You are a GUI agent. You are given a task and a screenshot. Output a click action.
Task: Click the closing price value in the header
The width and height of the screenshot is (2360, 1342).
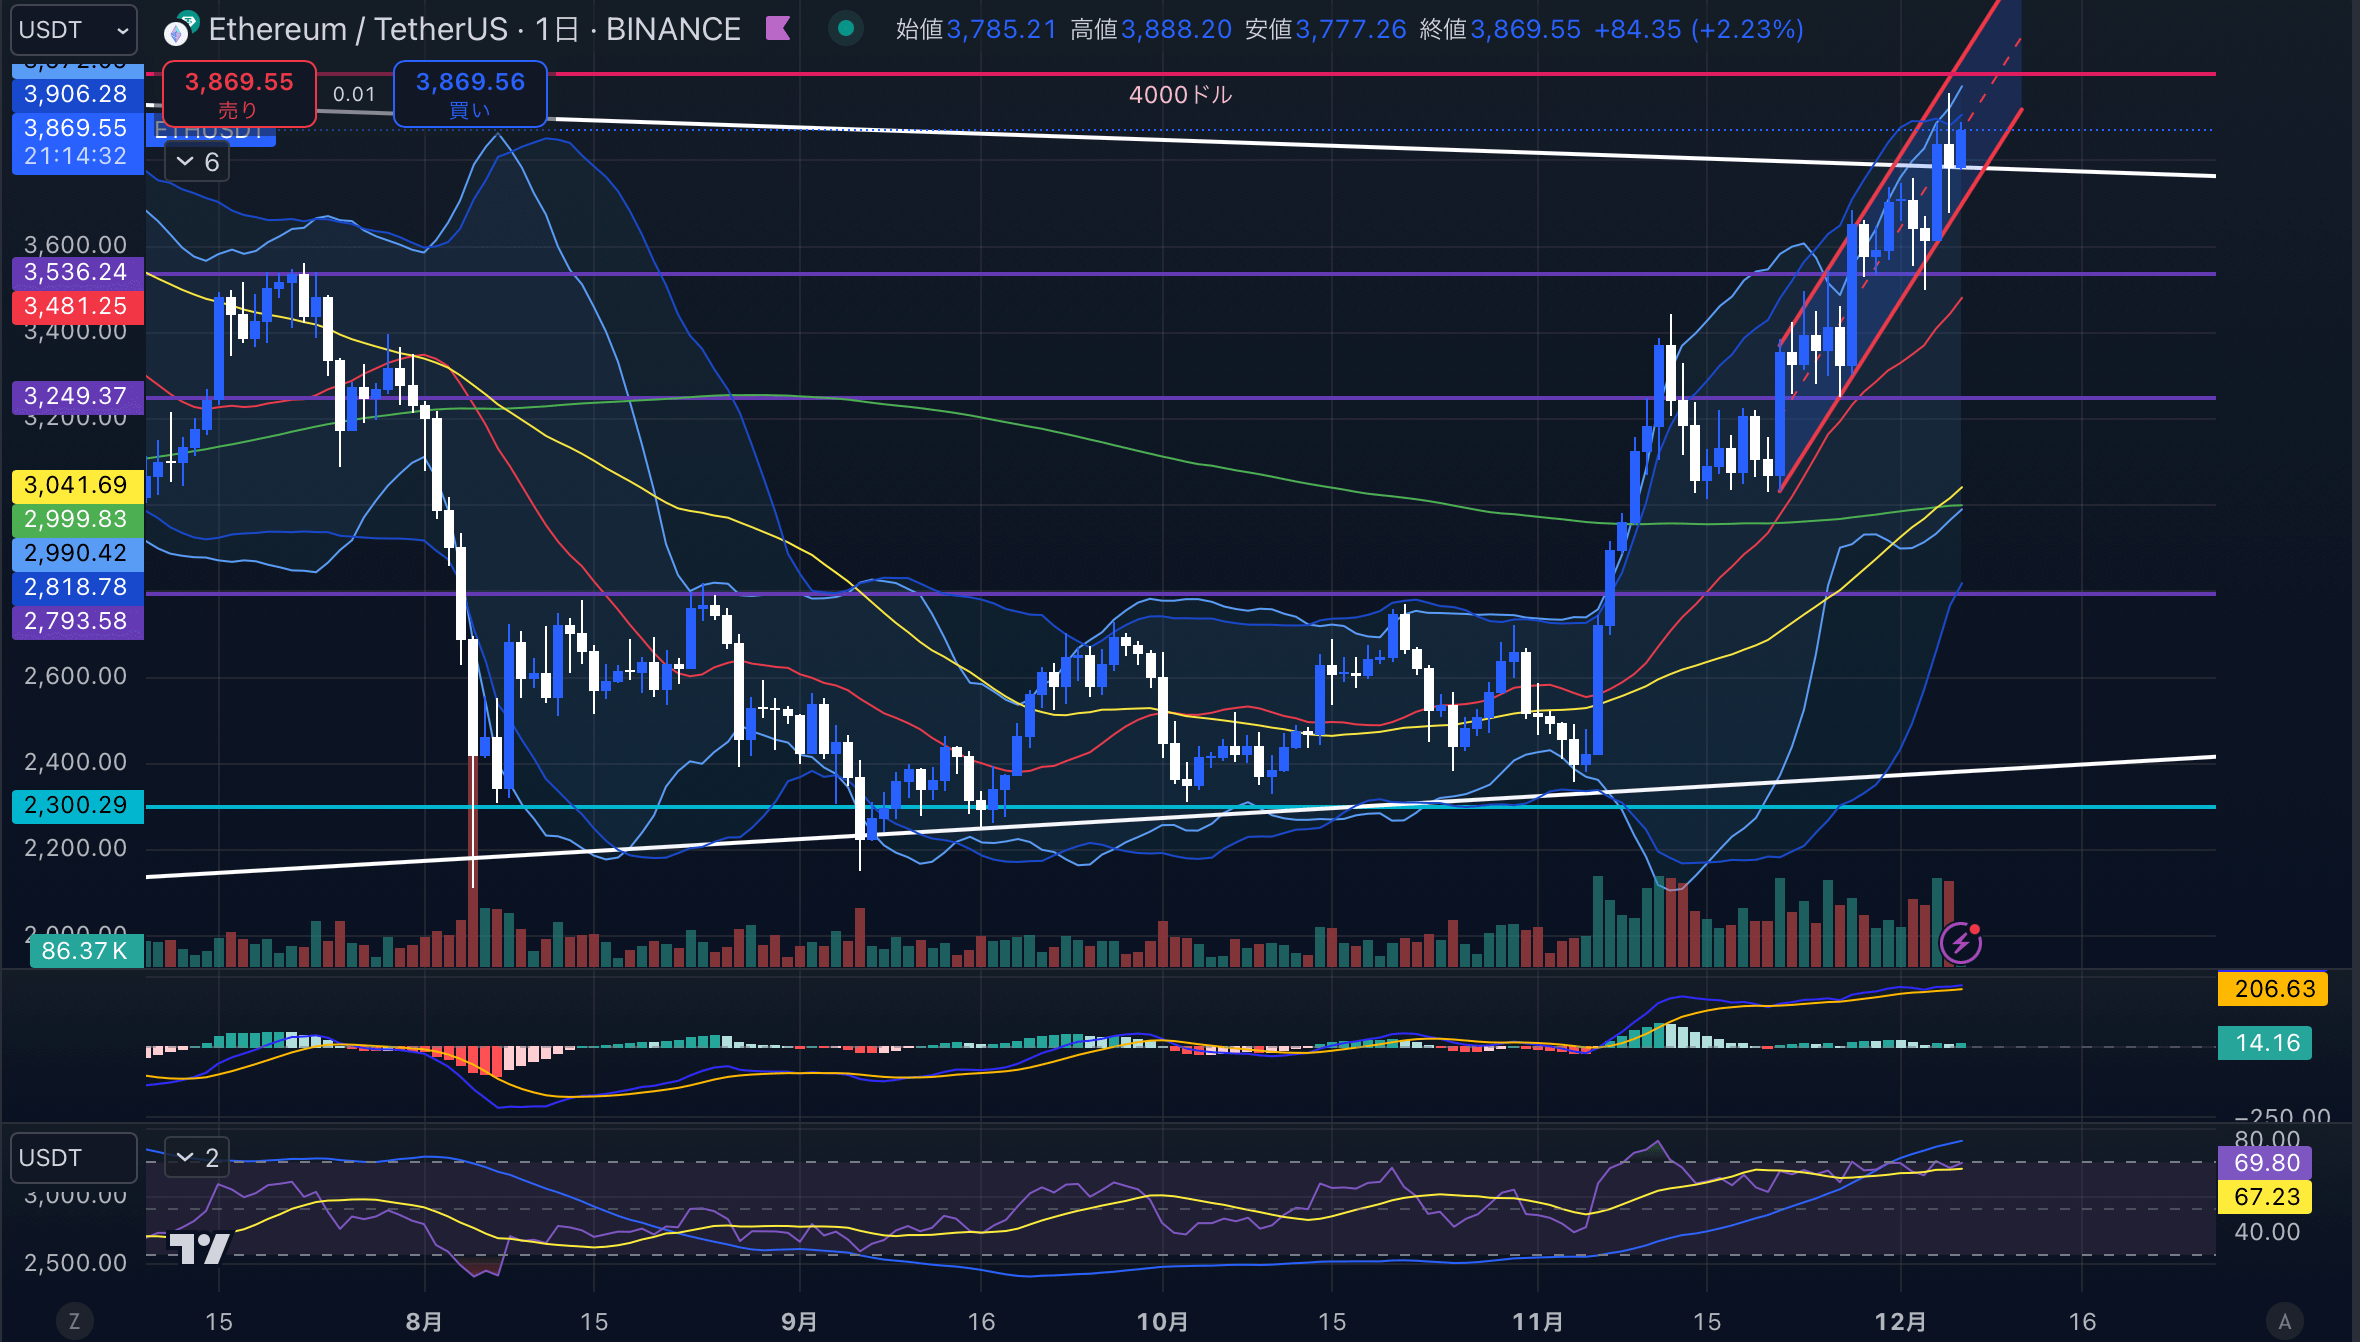click(1525, 30)
